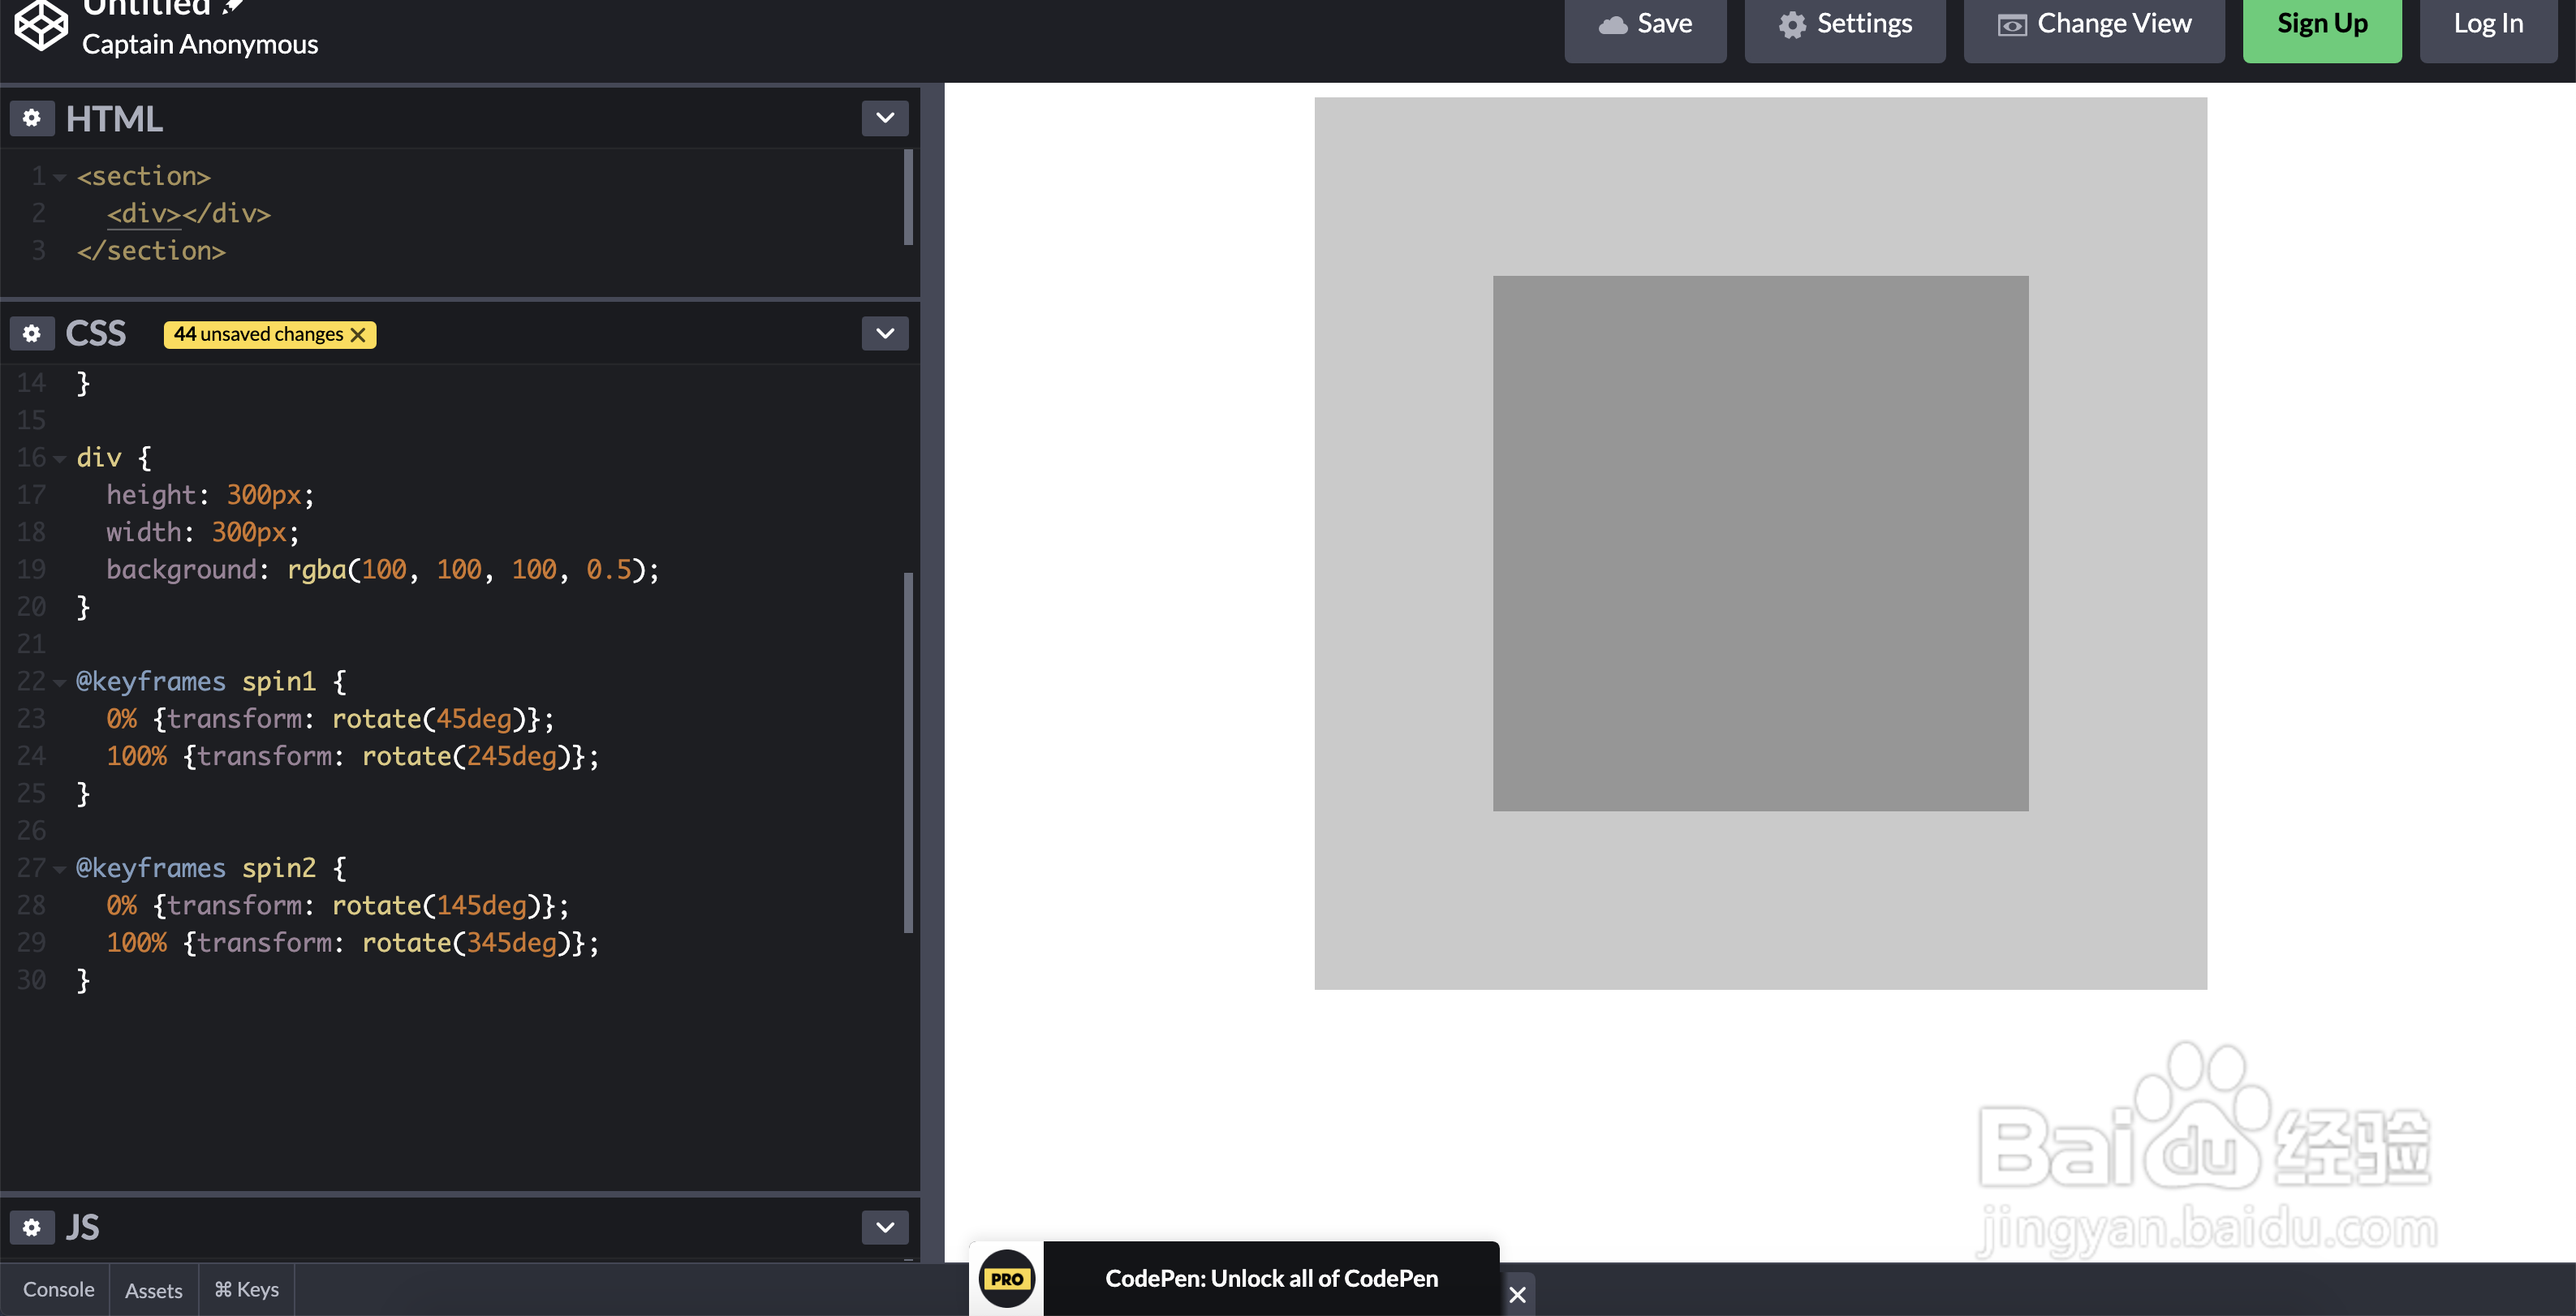Screen dimensions: 2576x1316
Task: Click the CodePen logo icon
Action: [41, 23]
